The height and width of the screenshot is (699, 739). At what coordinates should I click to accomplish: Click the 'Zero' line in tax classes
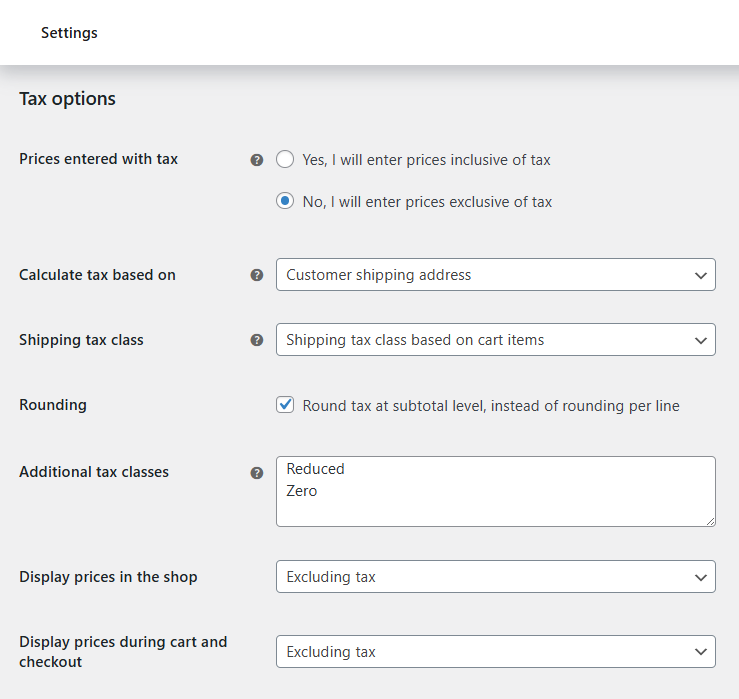(302, 491)
